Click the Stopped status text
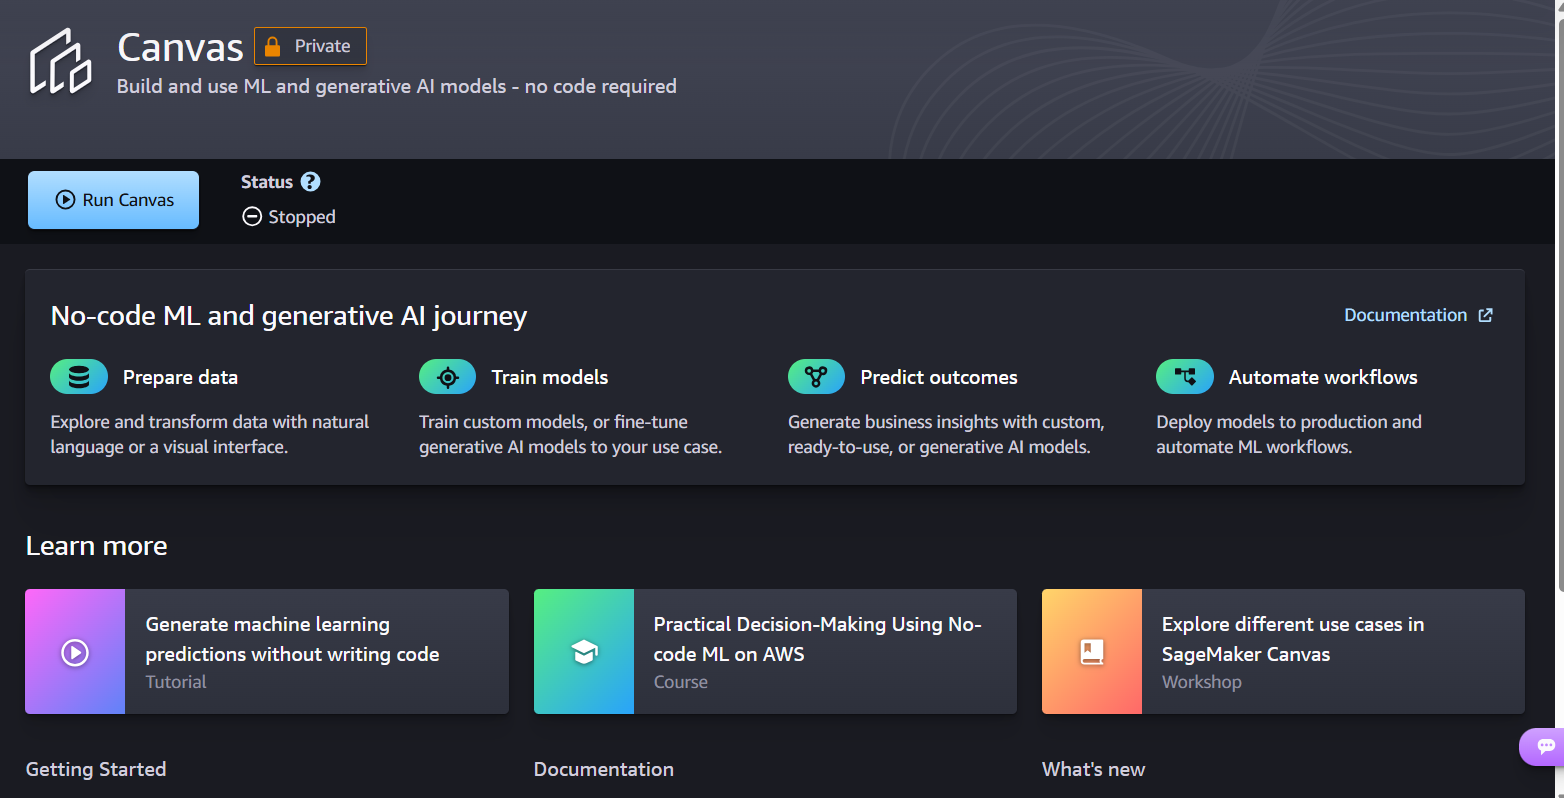The image size is (1564, 798). (302, 217)
